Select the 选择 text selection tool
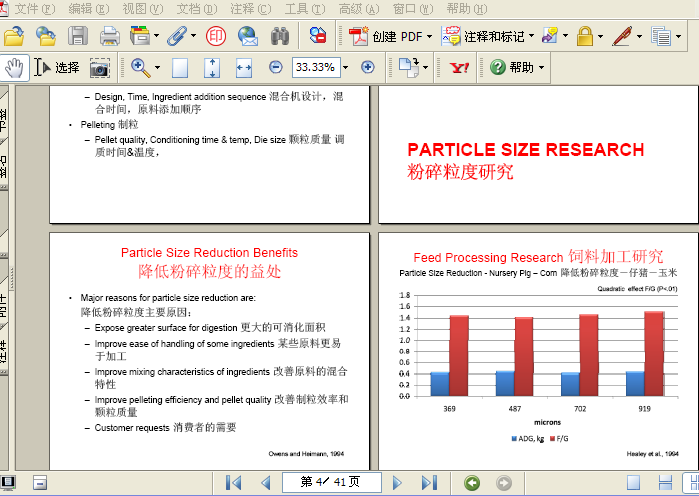The width and height of the screenshot is (699, 496). tap(57, 68)
